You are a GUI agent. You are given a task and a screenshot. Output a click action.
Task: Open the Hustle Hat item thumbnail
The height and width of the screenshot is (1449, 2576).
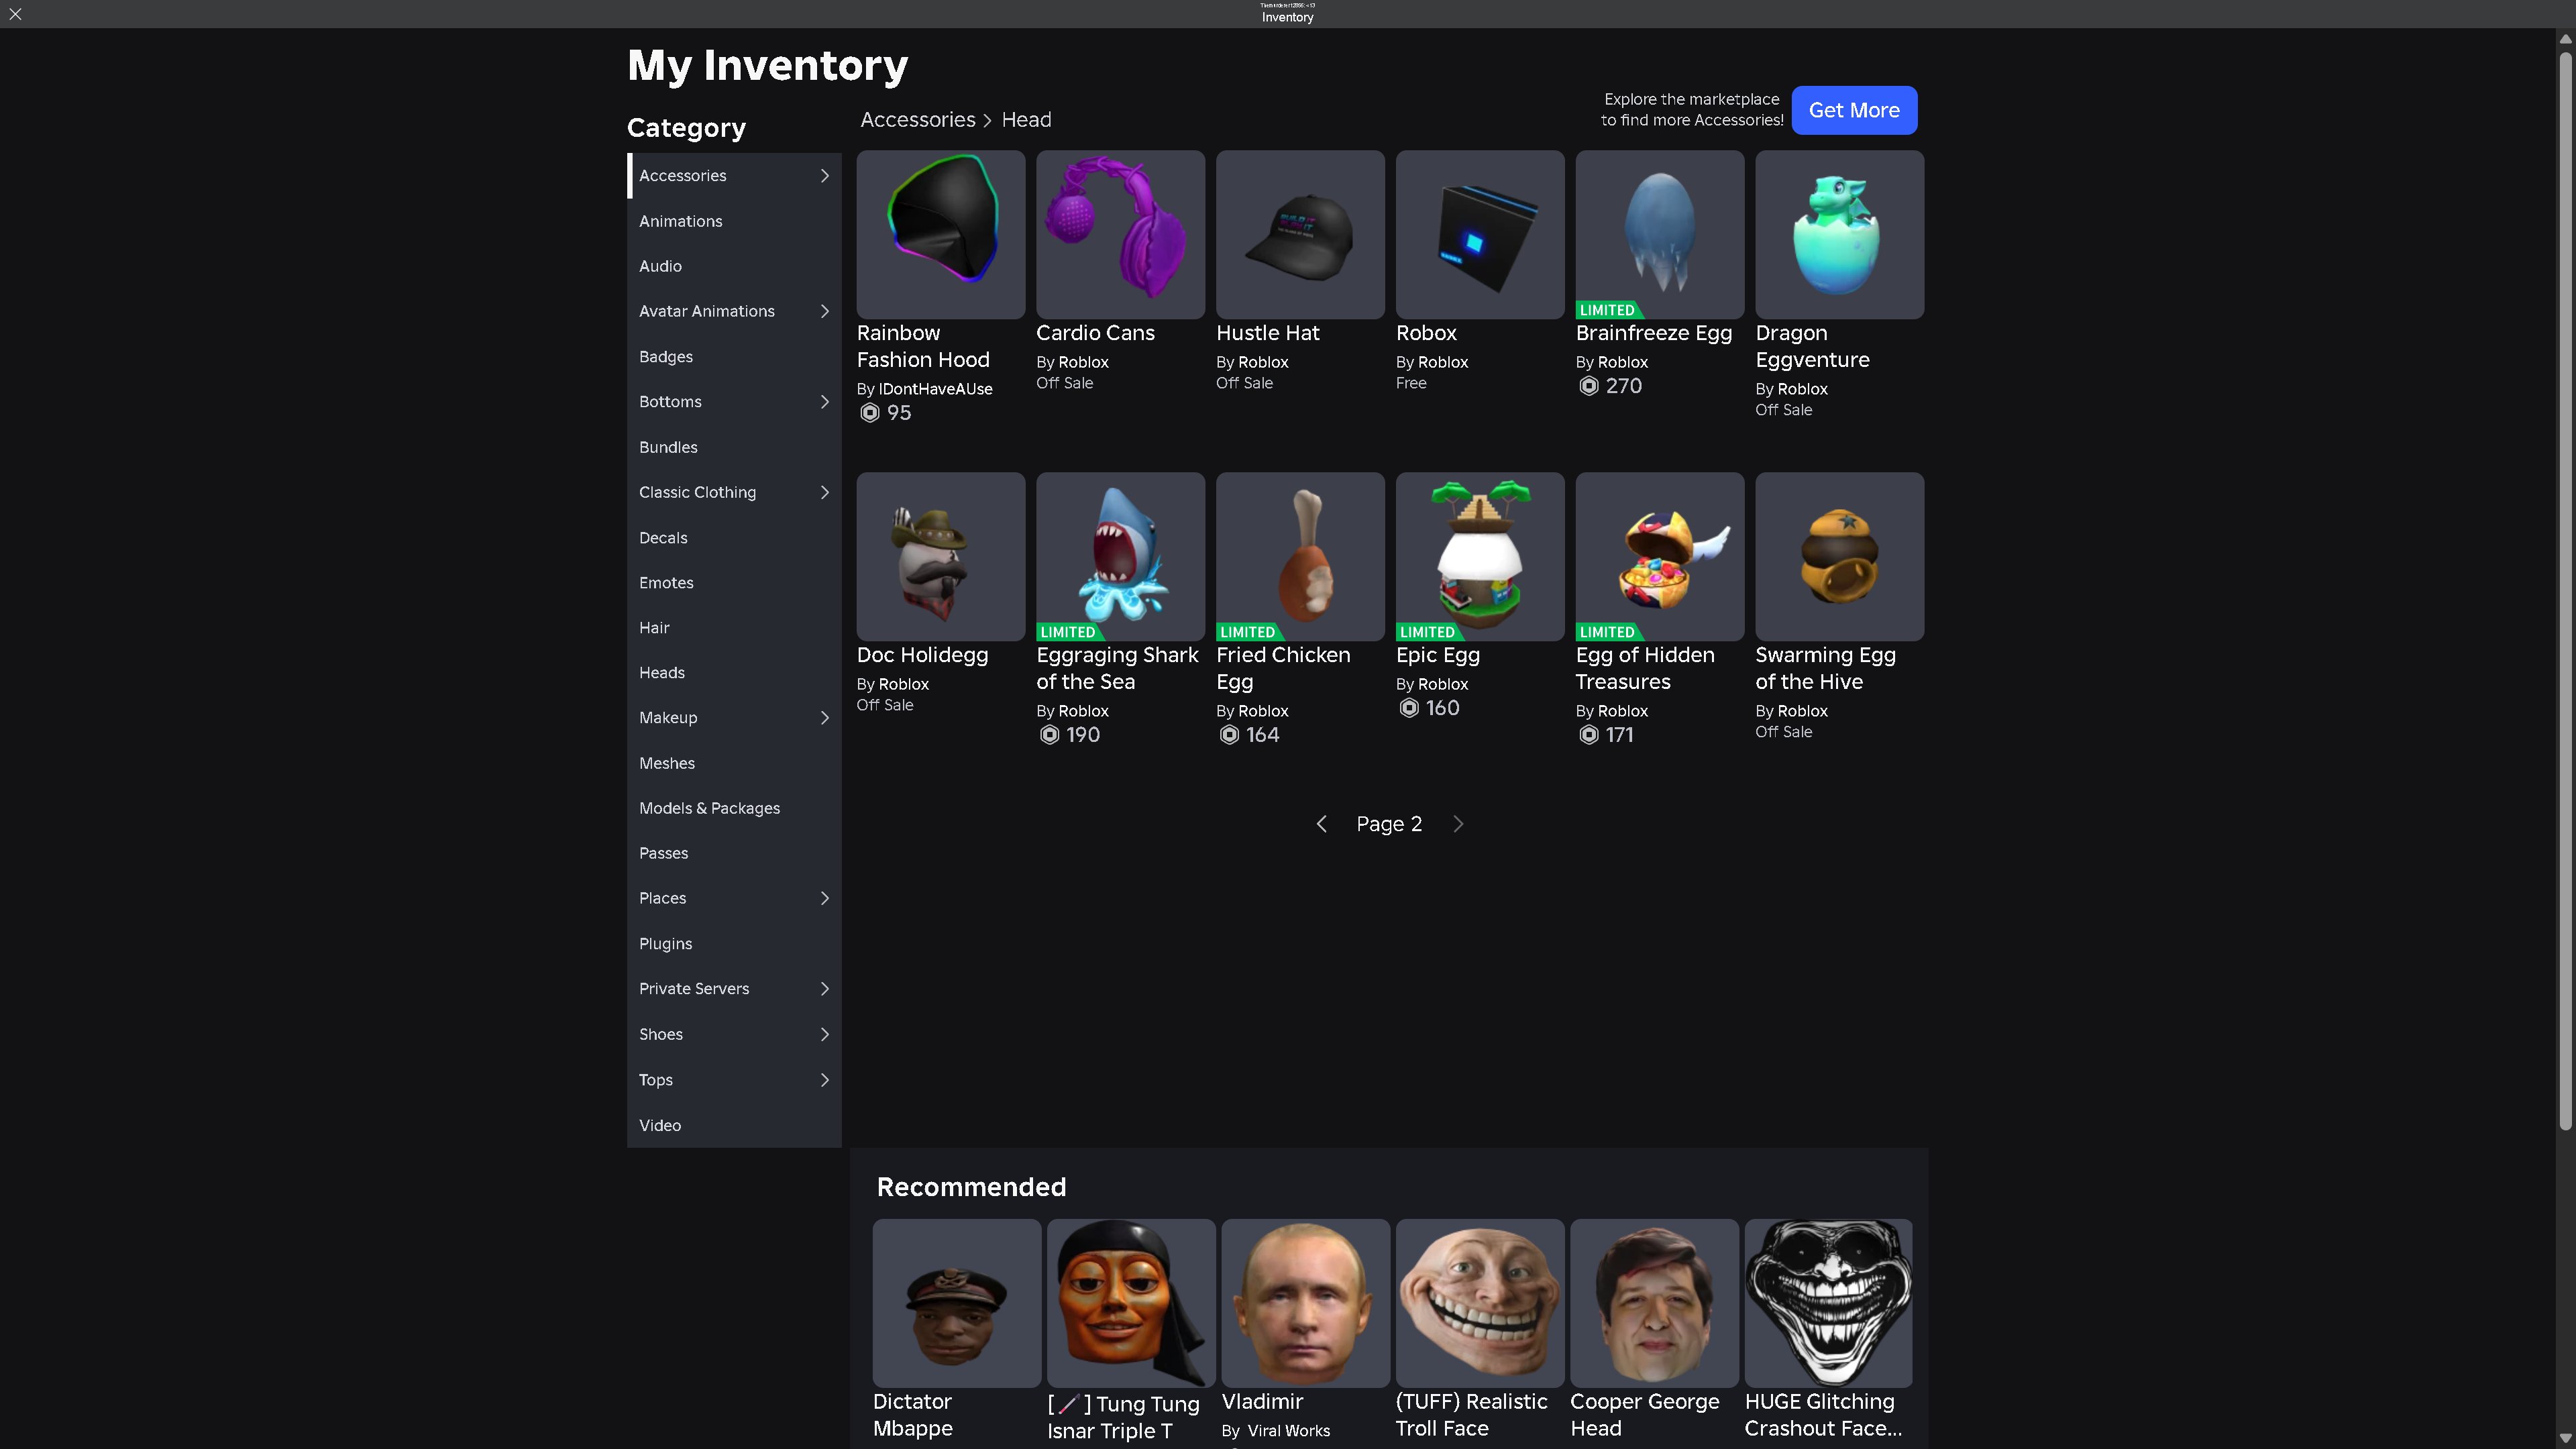tap(1300, 235)
